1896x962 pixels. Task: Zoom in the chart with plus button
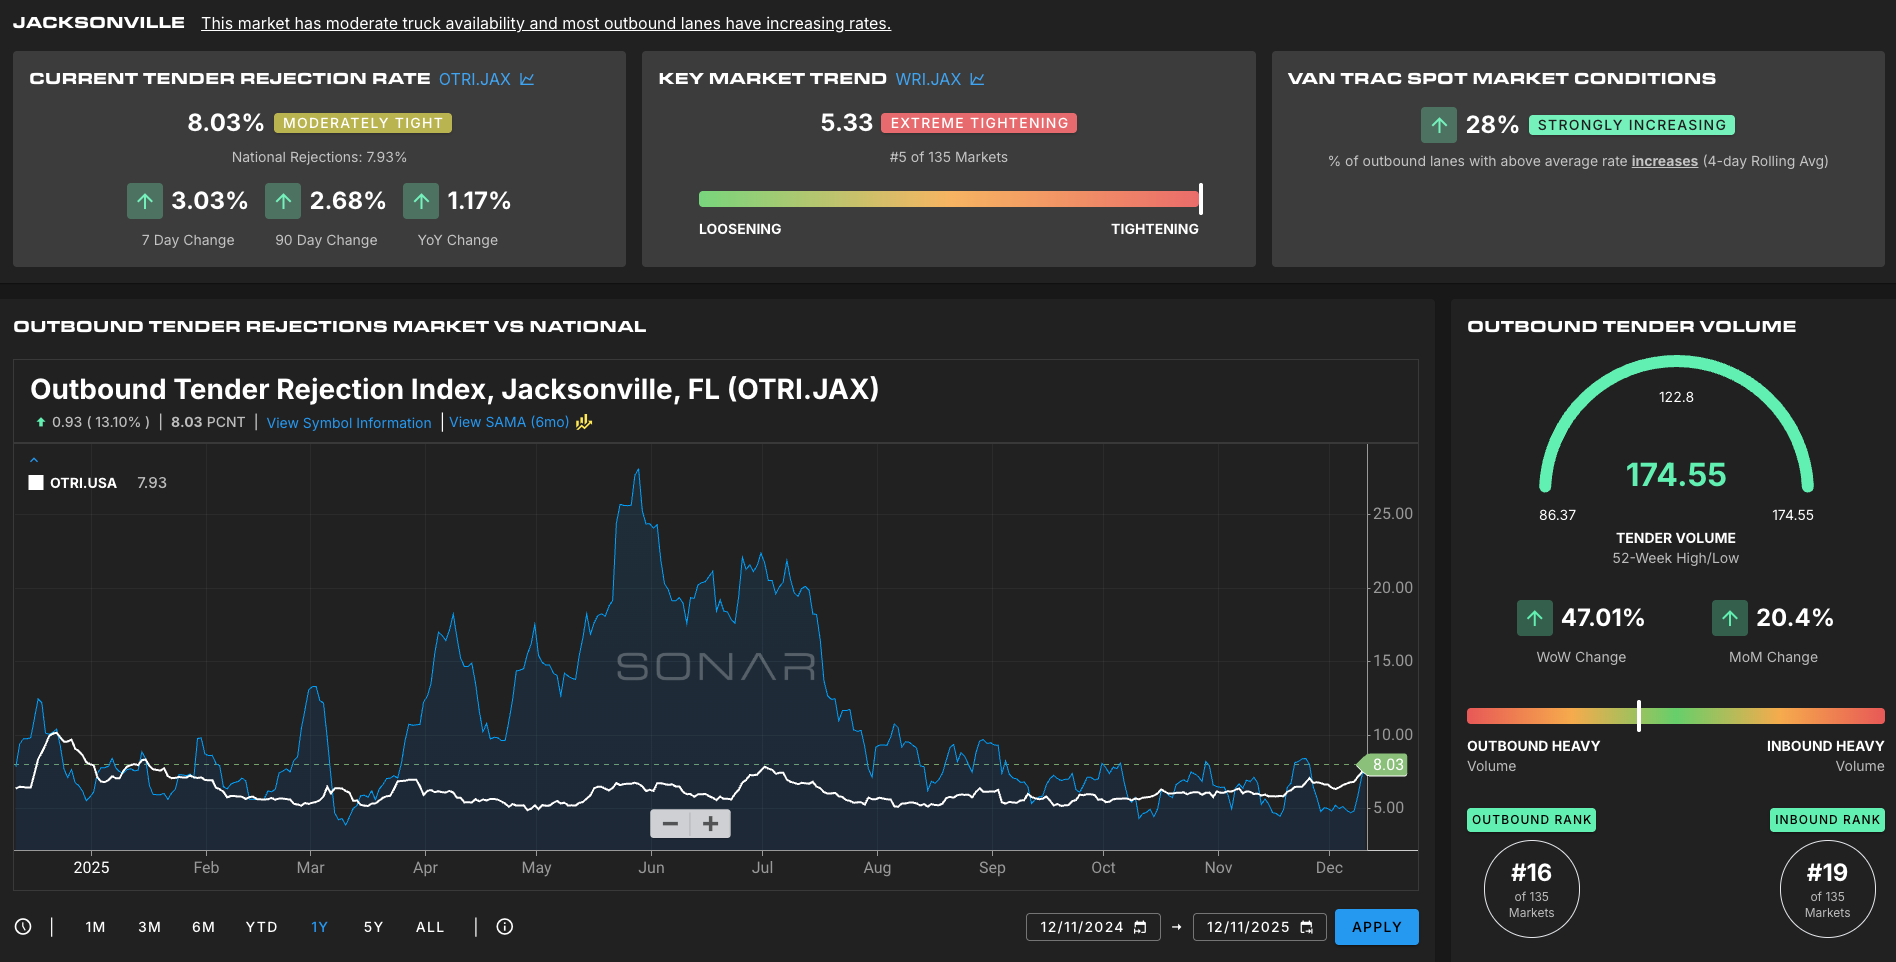(x=711, y=824)
